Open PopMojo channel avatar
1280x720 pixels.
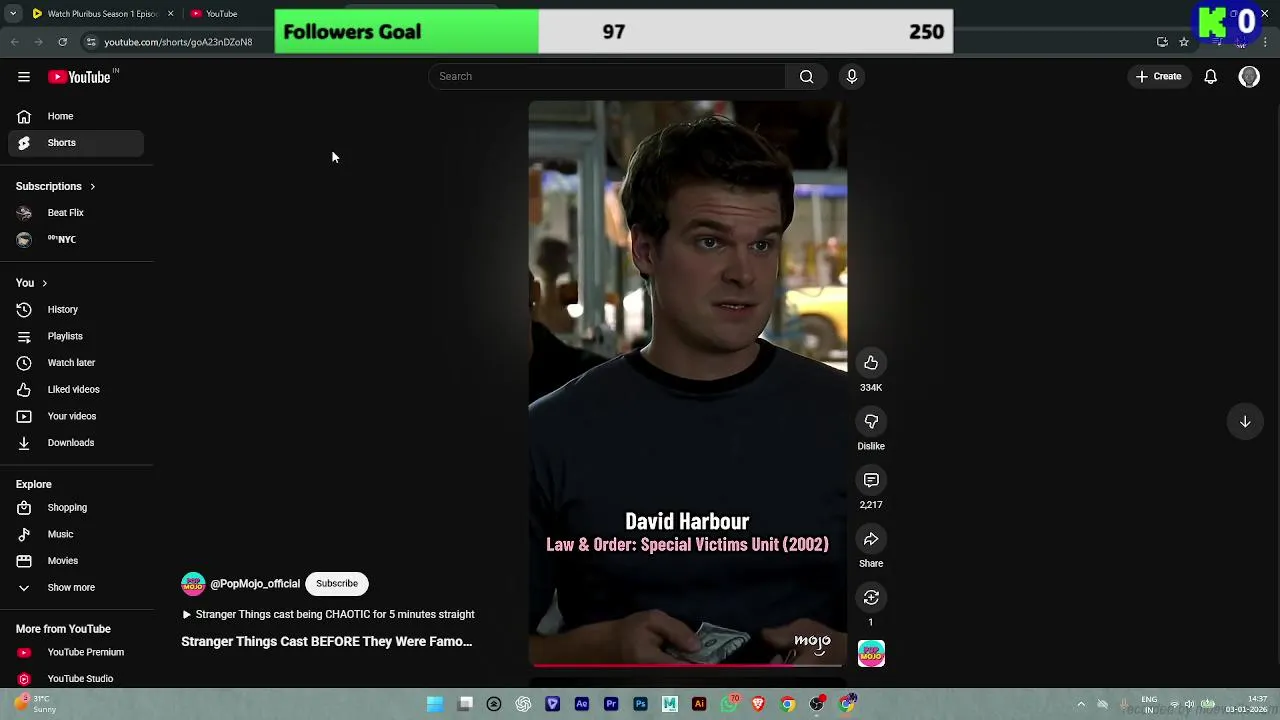click(193, 584)
